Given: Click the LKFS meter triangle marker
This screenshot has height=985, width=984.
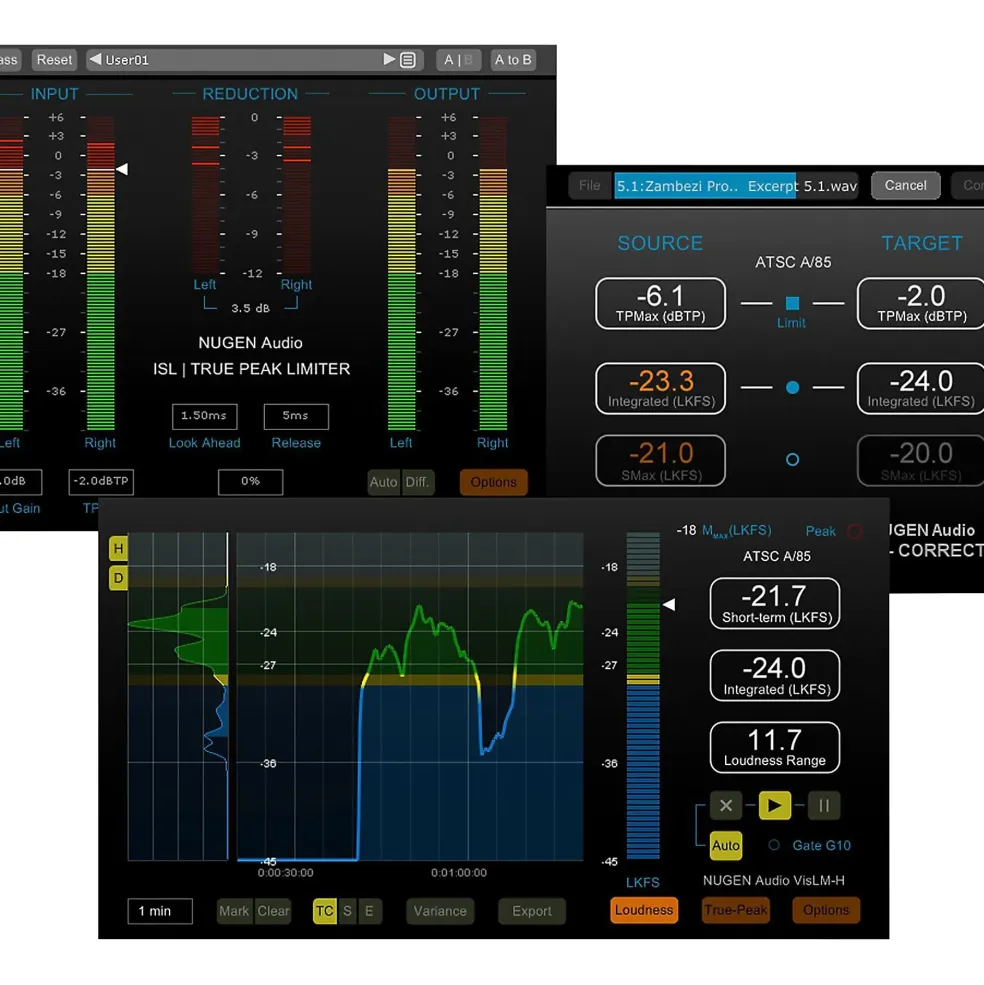Looking at the screenshot, I should pos(669,605).
